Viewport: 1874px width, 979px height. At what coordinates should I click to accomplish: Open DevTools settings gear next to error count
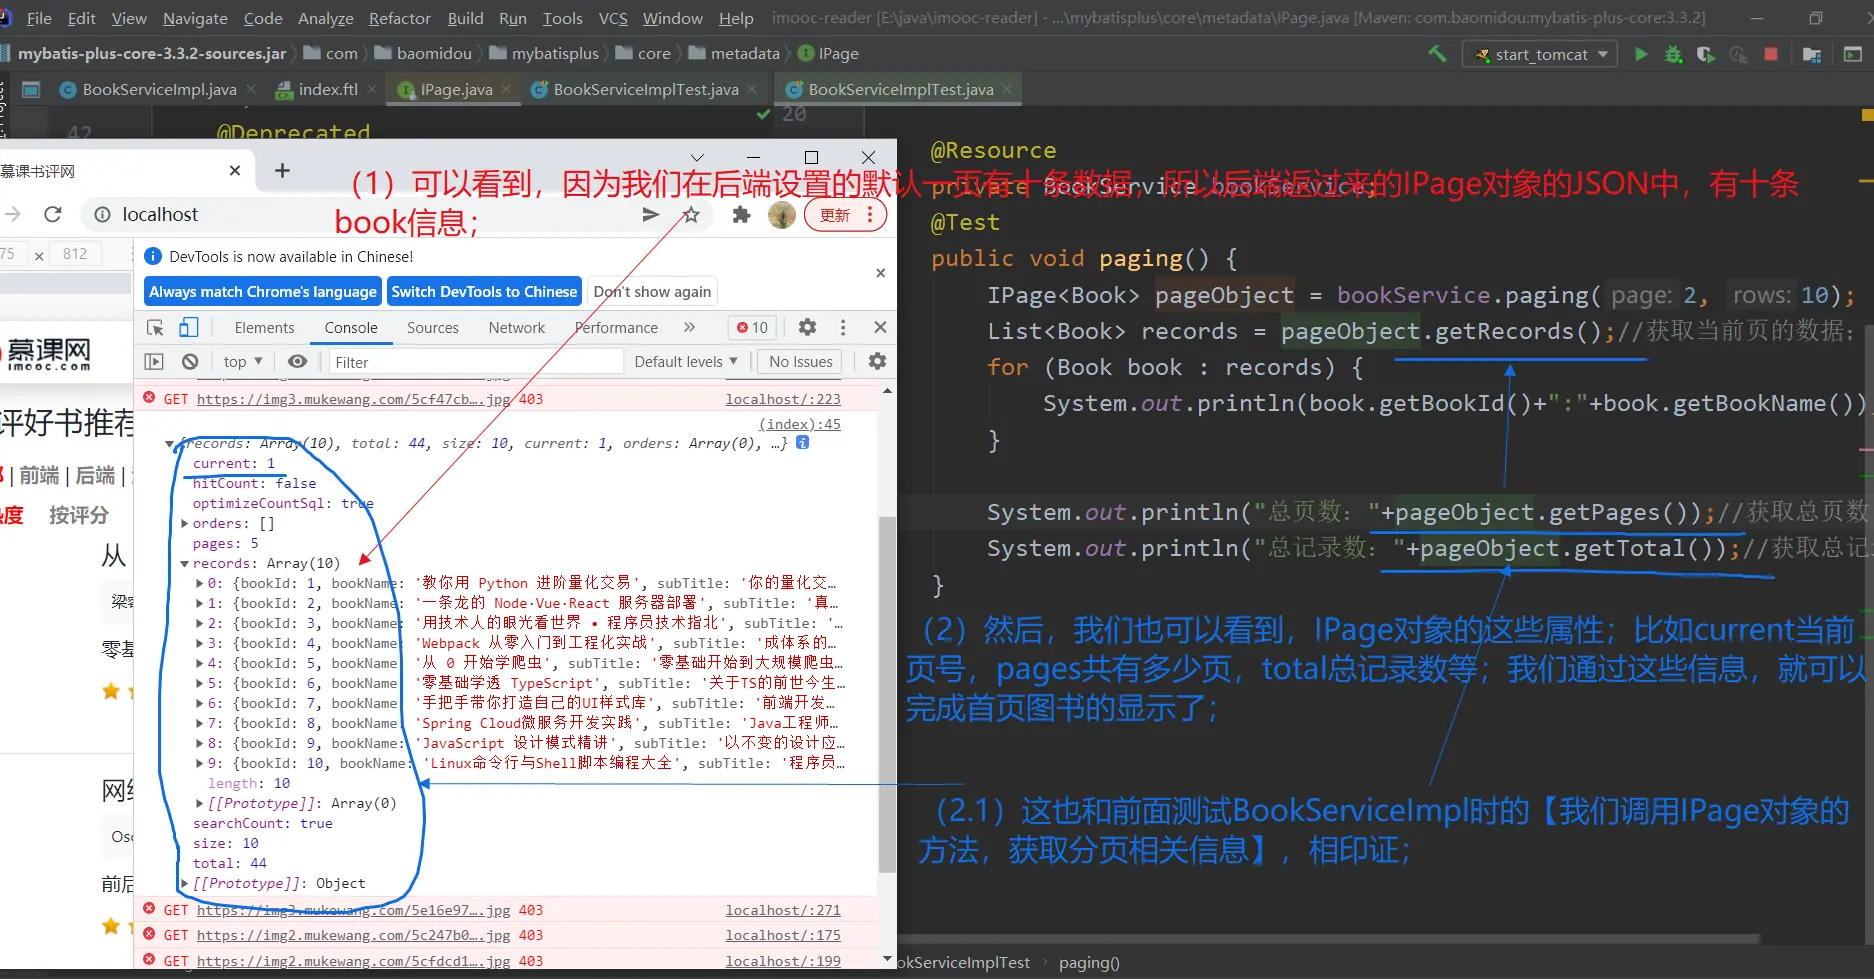807,327
